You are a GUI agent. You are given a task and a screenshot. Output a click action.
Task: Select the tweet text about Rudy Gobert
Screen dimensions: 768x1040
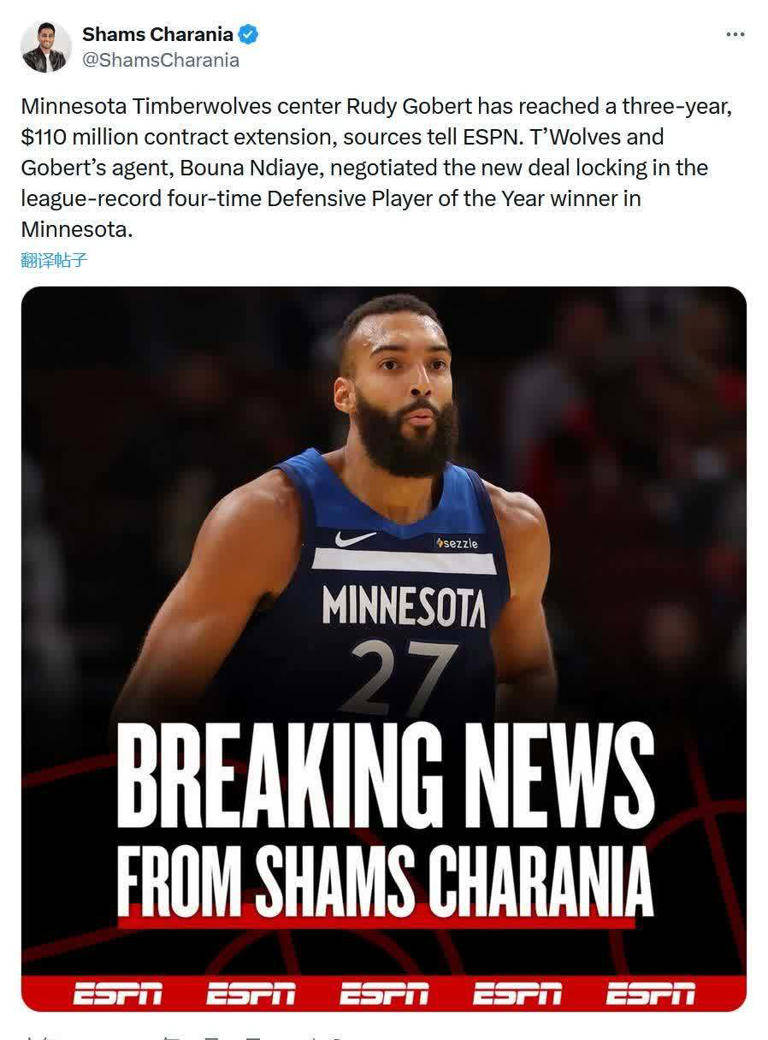pos(377,168)
